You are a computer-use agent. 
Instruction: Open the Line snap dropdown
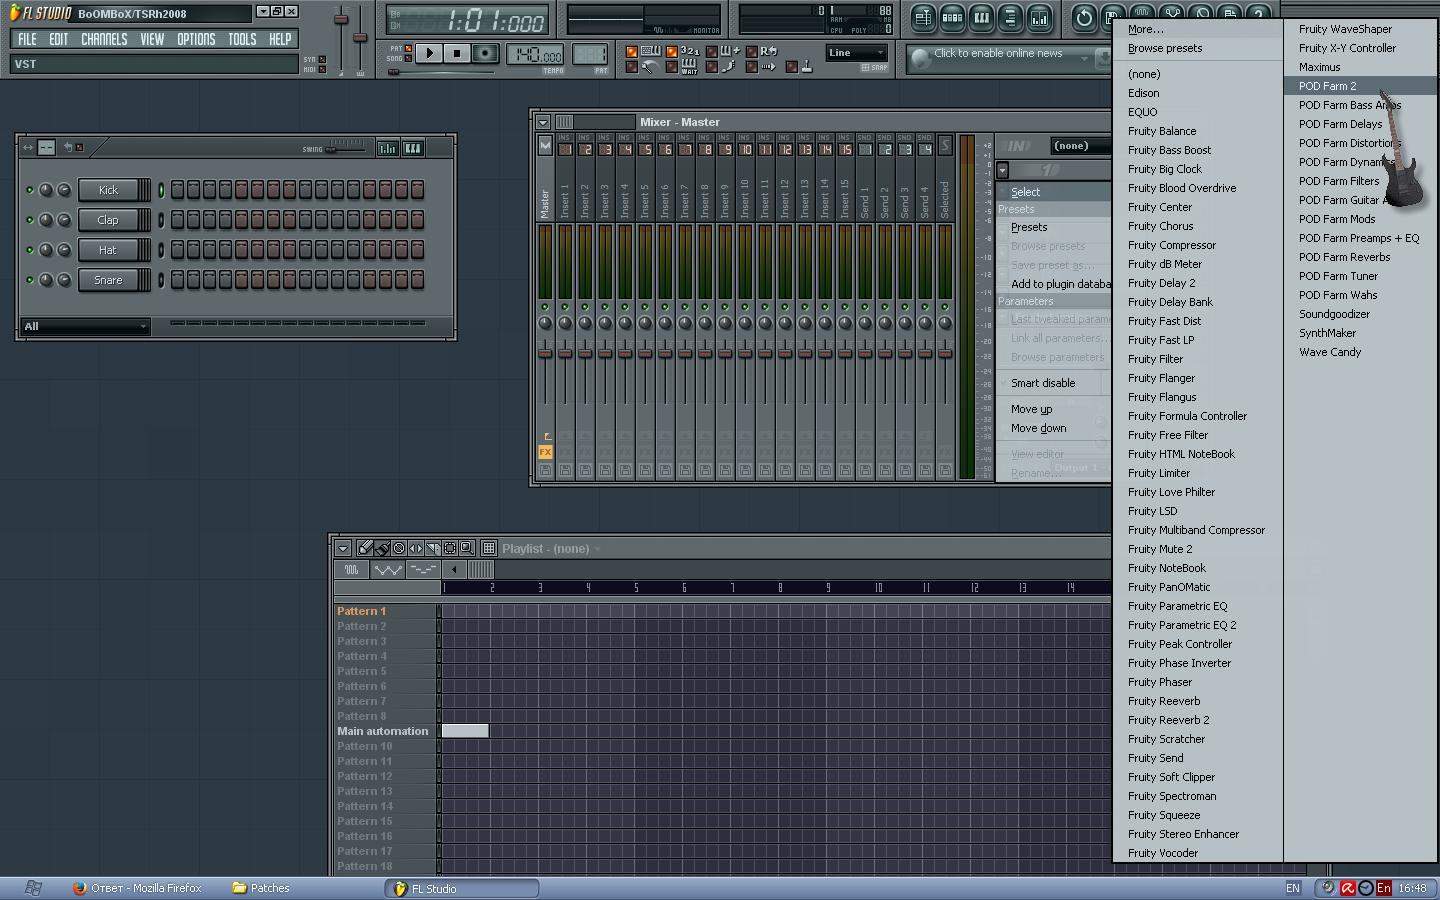click(857, 53)
